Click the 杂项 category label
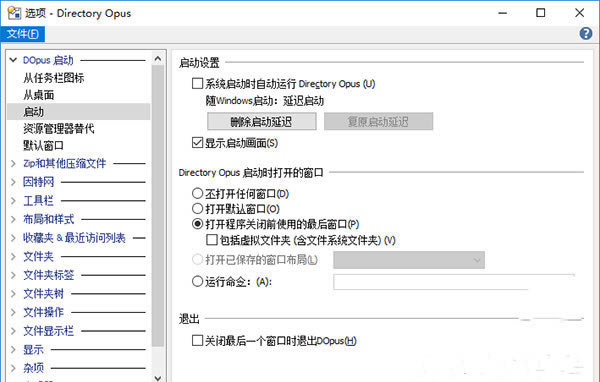 [33, 368]
